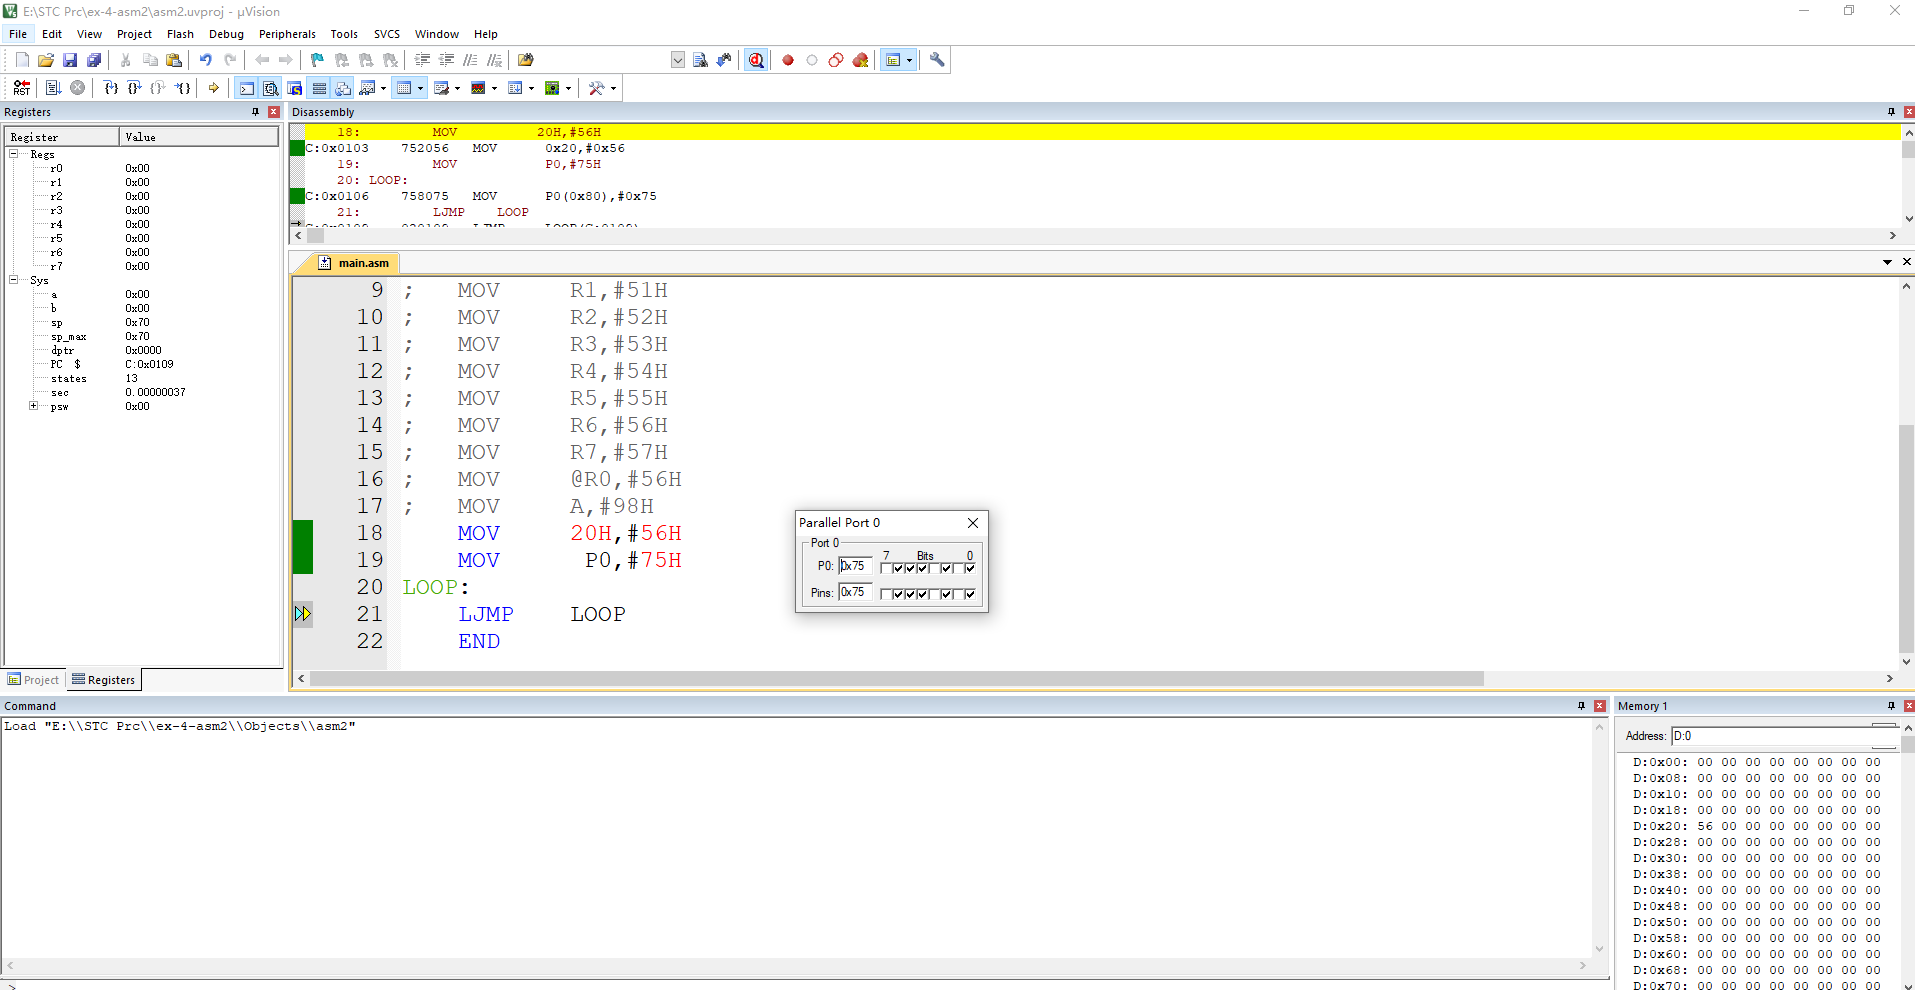Close the Parallel Port 0 dialog
Viewport: 1915px width, 990px height.
tap(973, 523)
